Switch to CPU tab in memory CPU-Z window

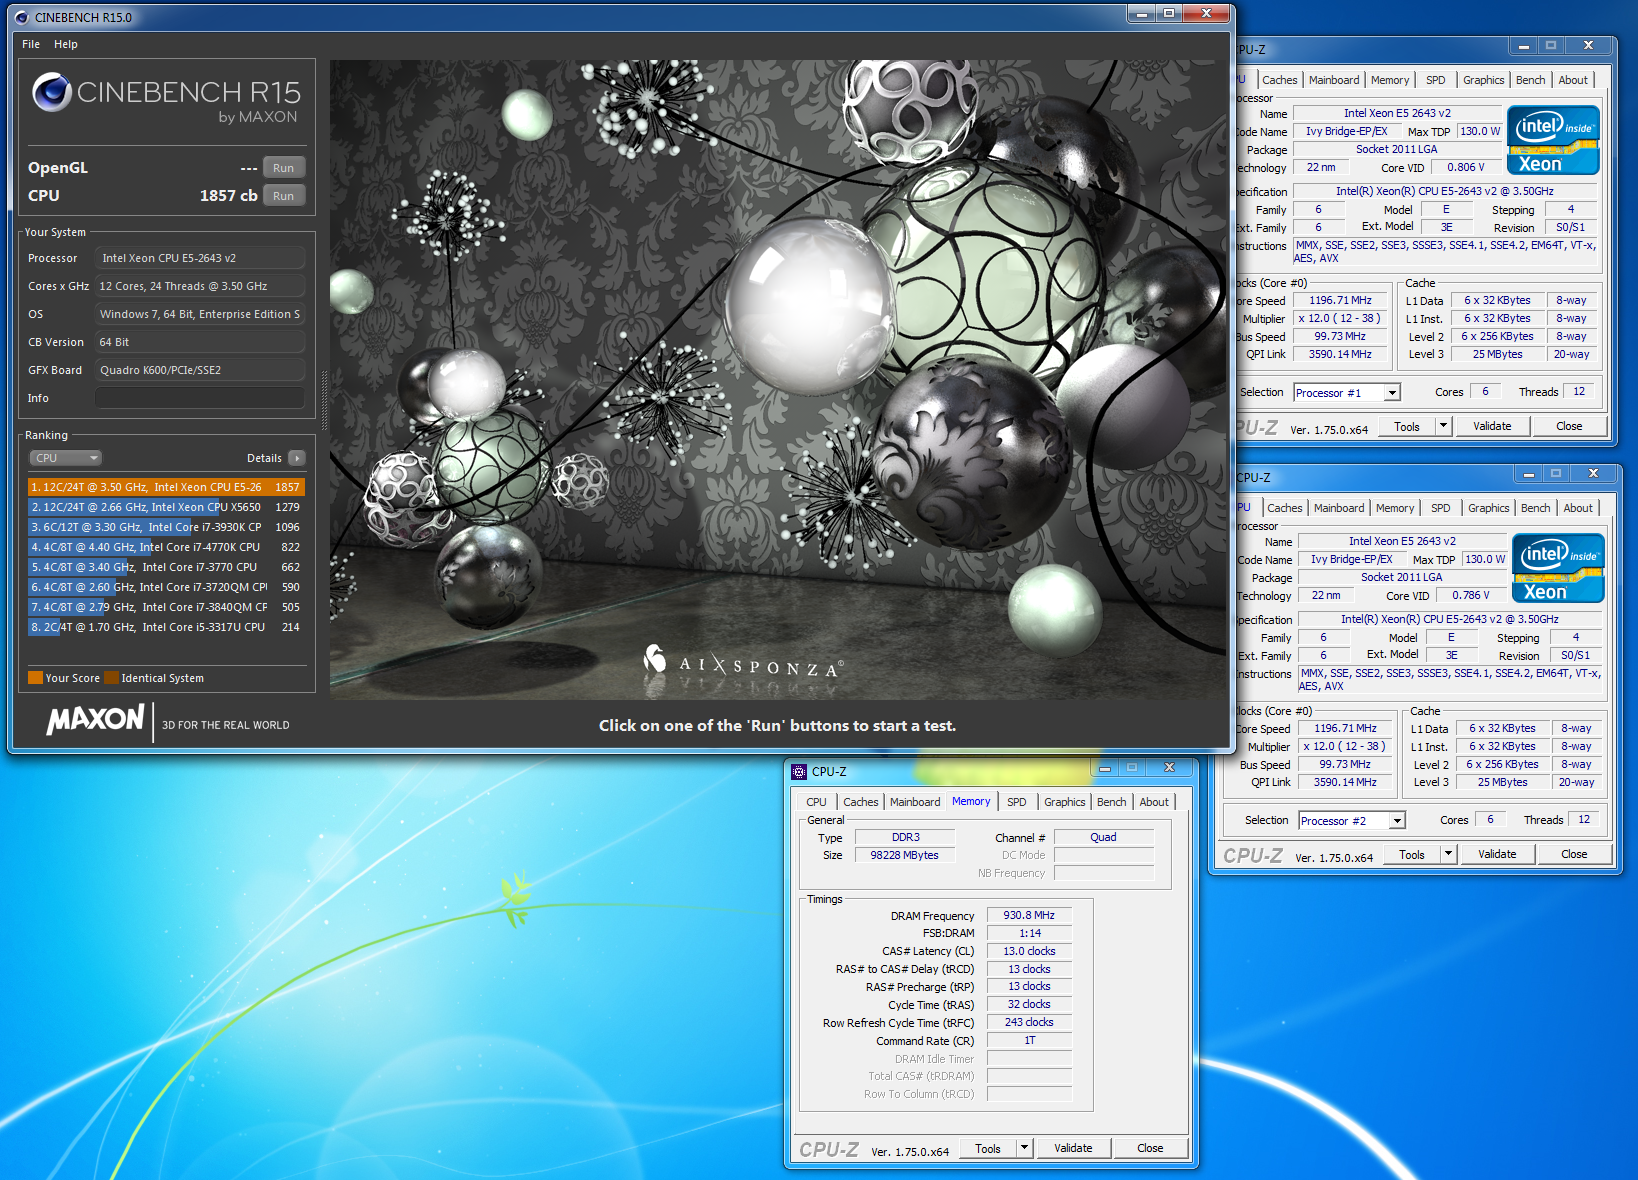click(x=817, y=802)
